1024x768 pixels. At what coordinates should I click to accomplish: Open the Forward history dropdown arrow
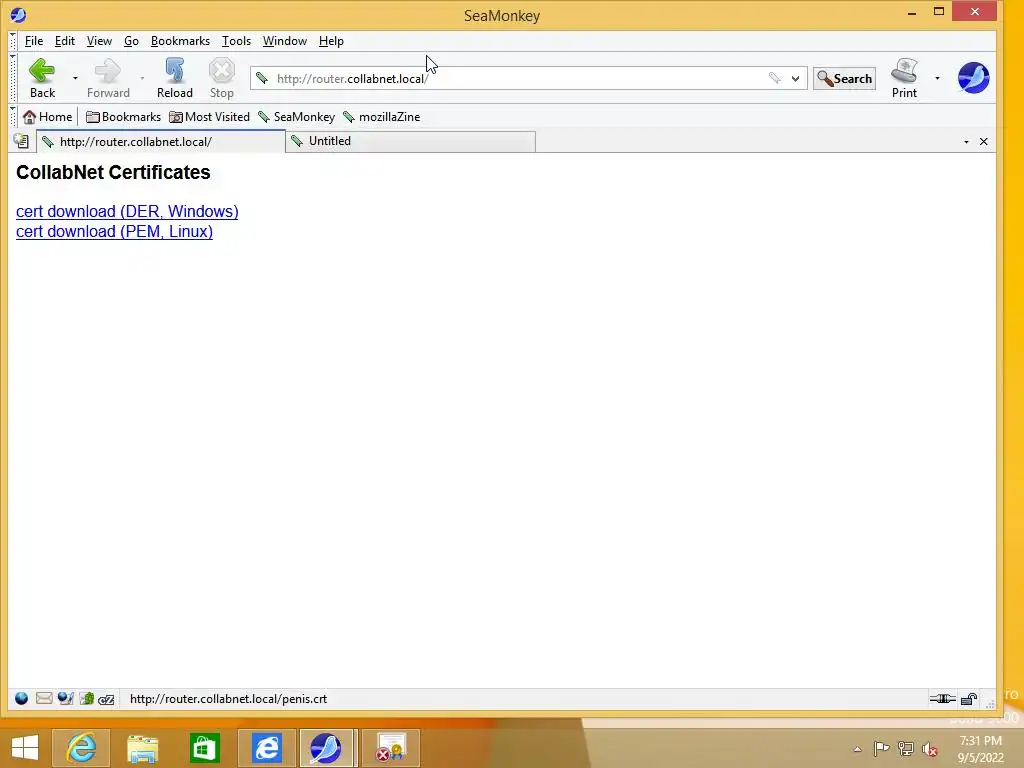(142, 78)
